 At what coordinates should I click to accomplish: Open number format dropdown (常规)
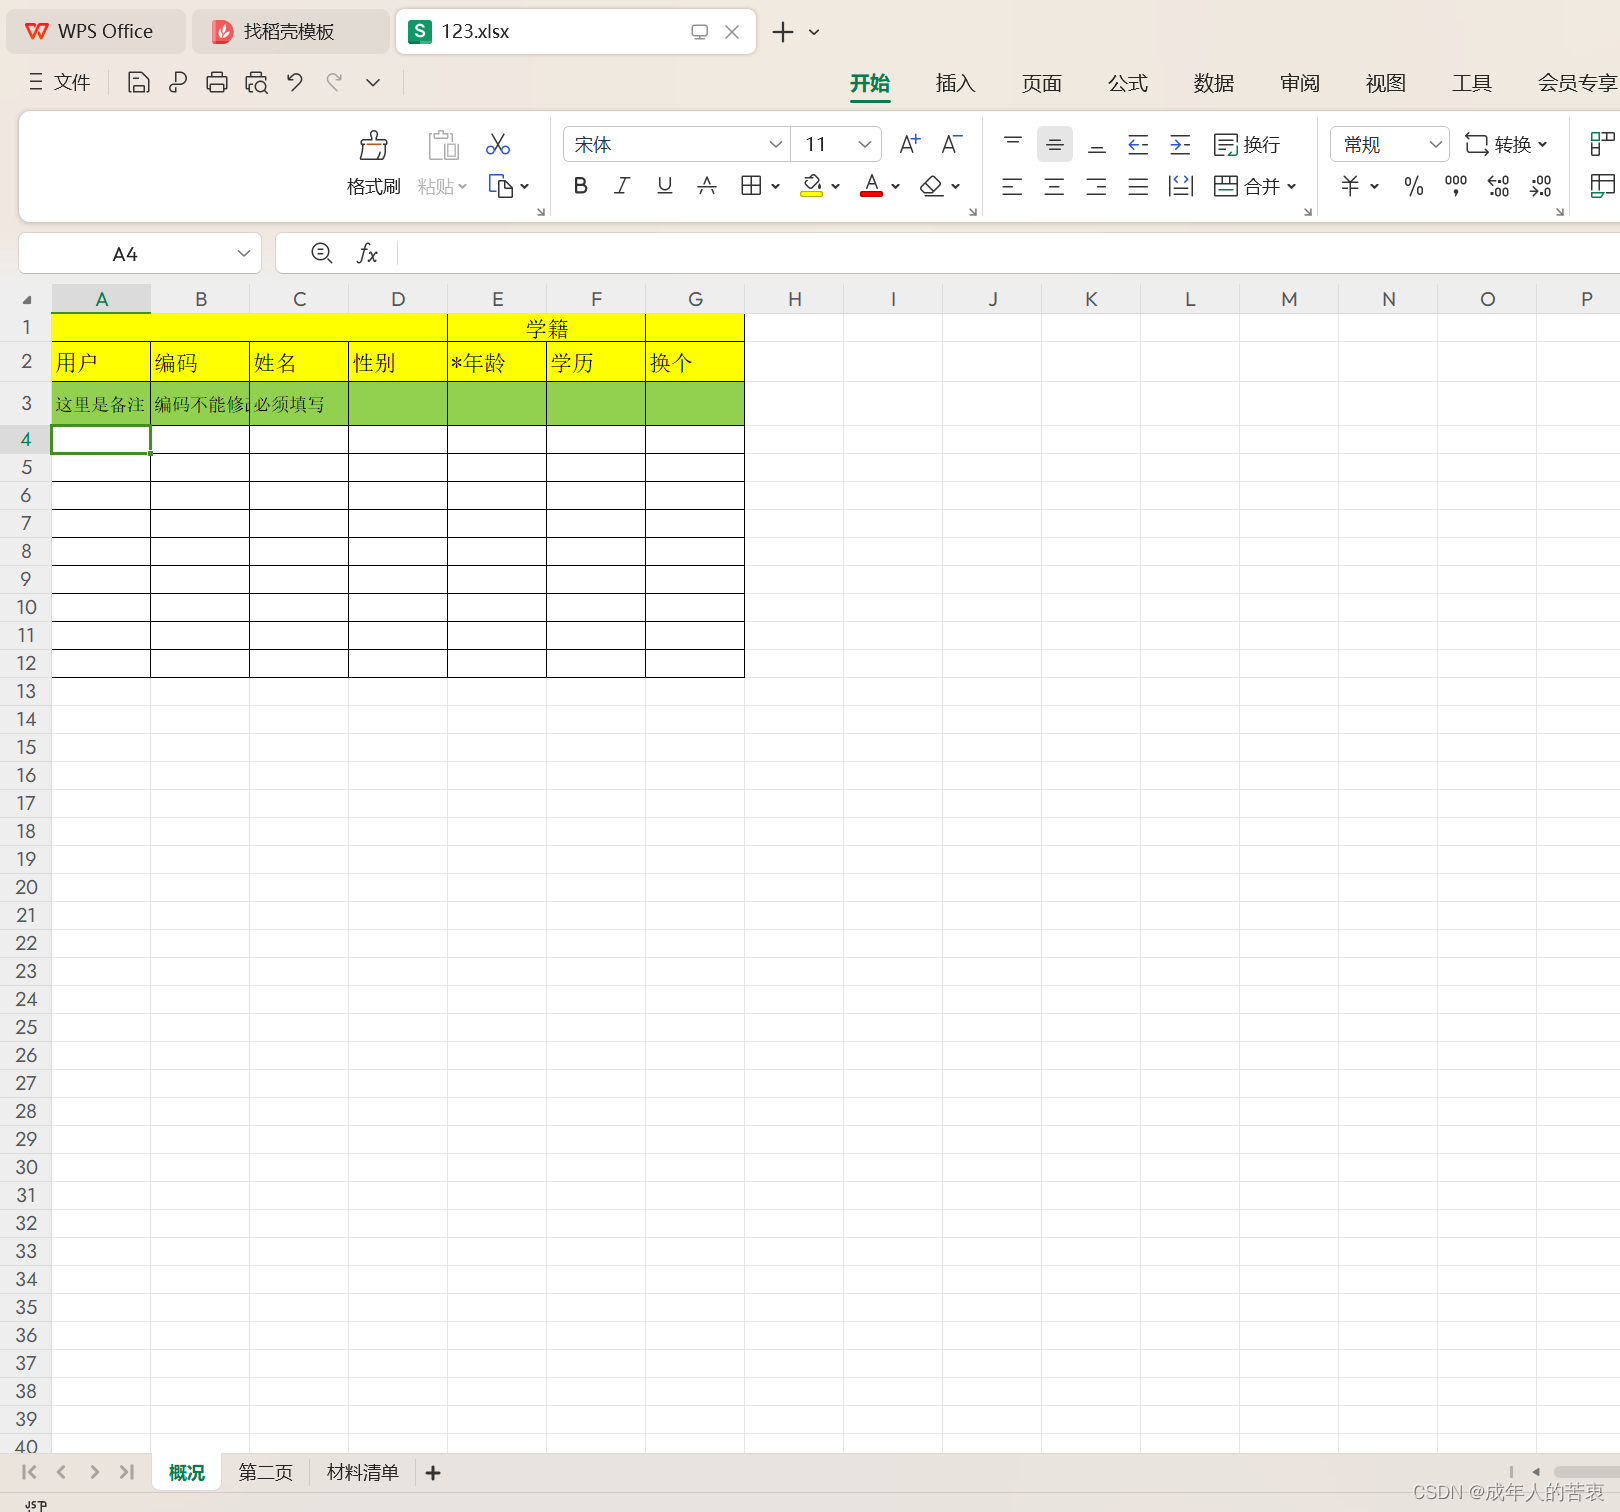[1435, 145]
